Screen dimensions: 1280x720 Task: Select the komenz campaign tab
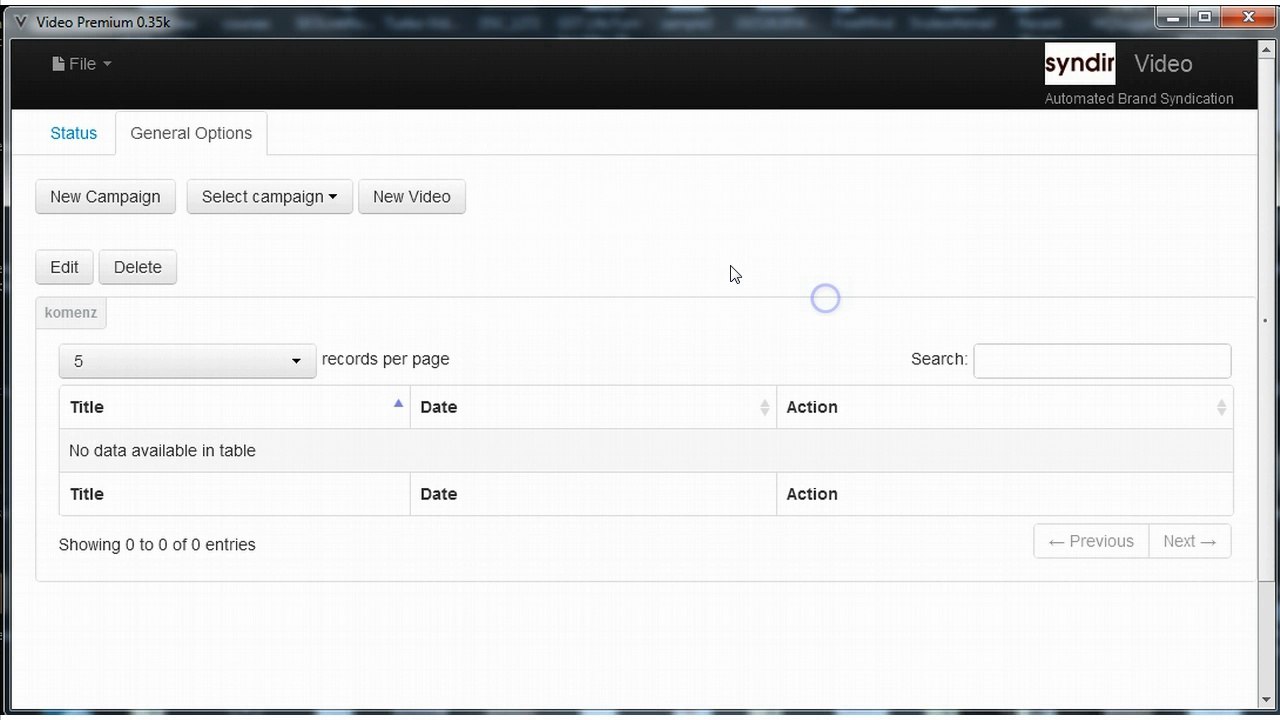(x=71, y=313)
